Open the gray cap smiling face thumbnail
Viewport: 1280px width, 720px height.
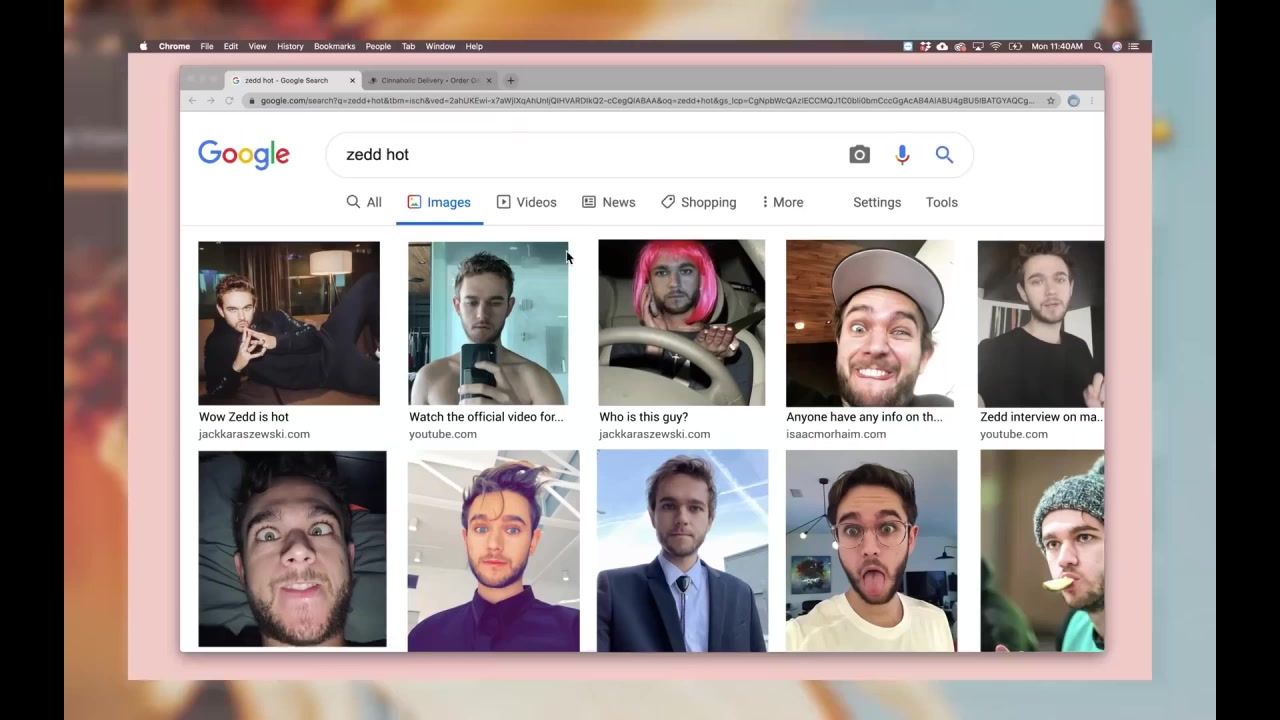[870, 323]
